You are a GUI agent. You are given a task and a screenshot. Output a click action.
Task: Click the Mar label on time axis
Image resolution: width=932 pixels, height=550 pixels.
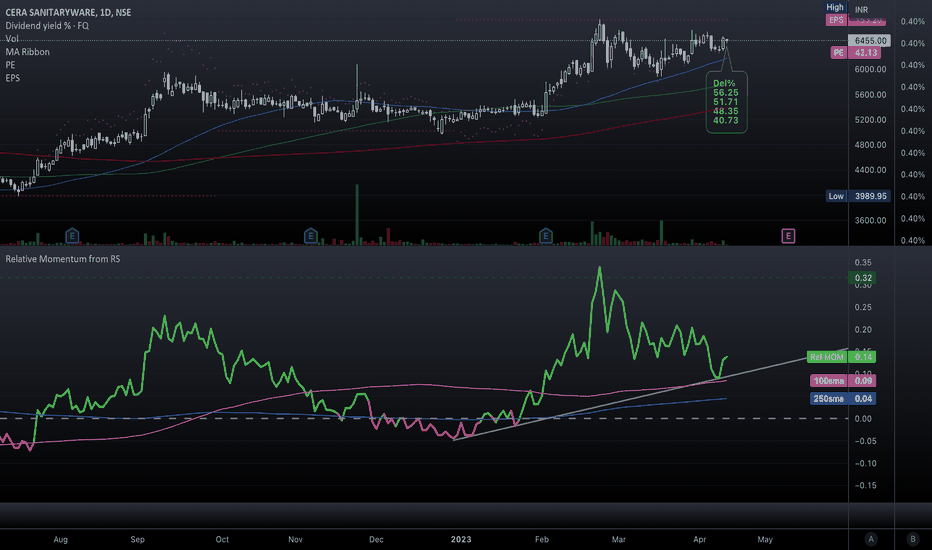click(x=619, y=539)
